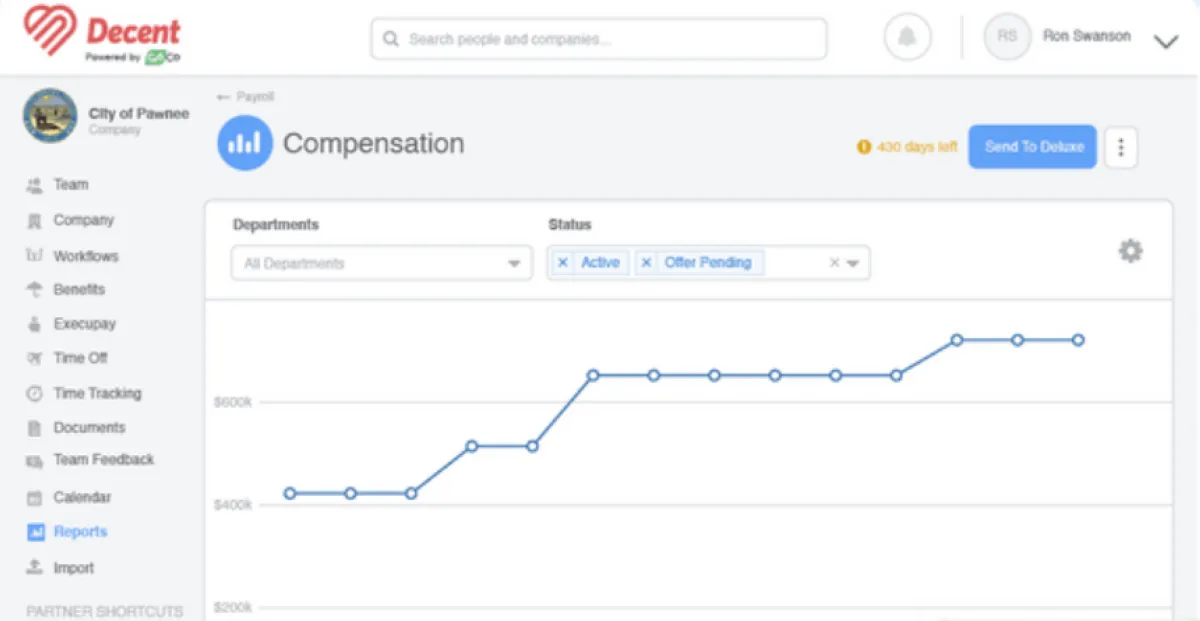Expand the All Departments dropdown

click(x=514, y=264)
